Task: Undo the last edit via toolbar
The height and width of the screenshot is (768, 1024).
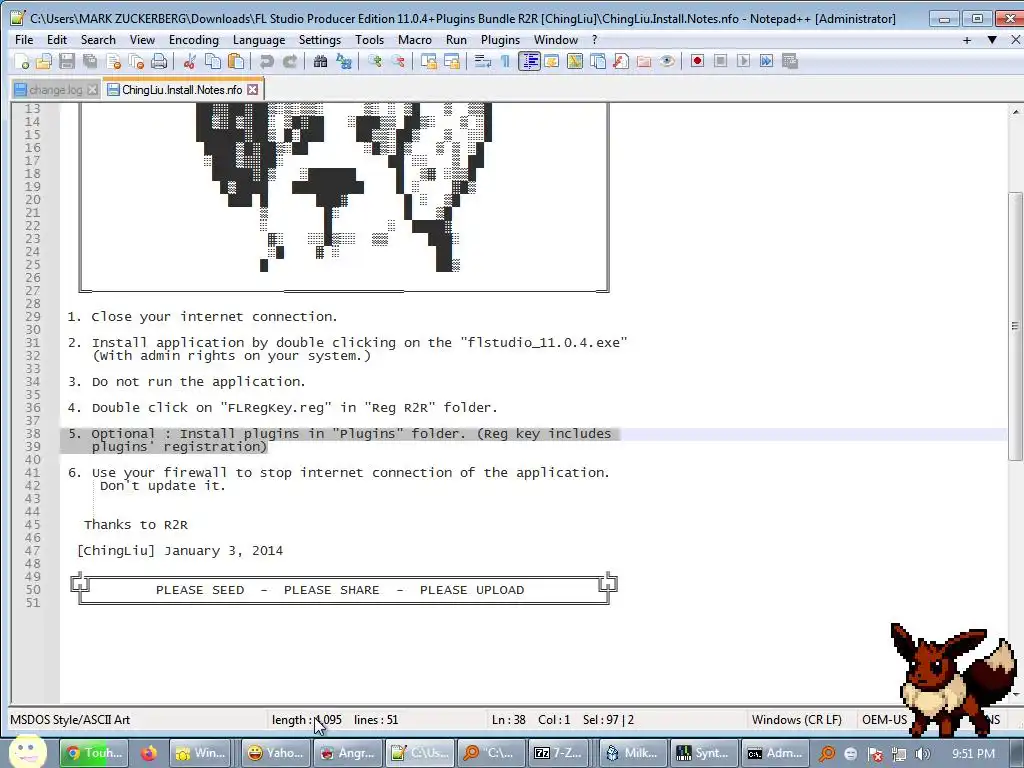Action: pos(266,61)
